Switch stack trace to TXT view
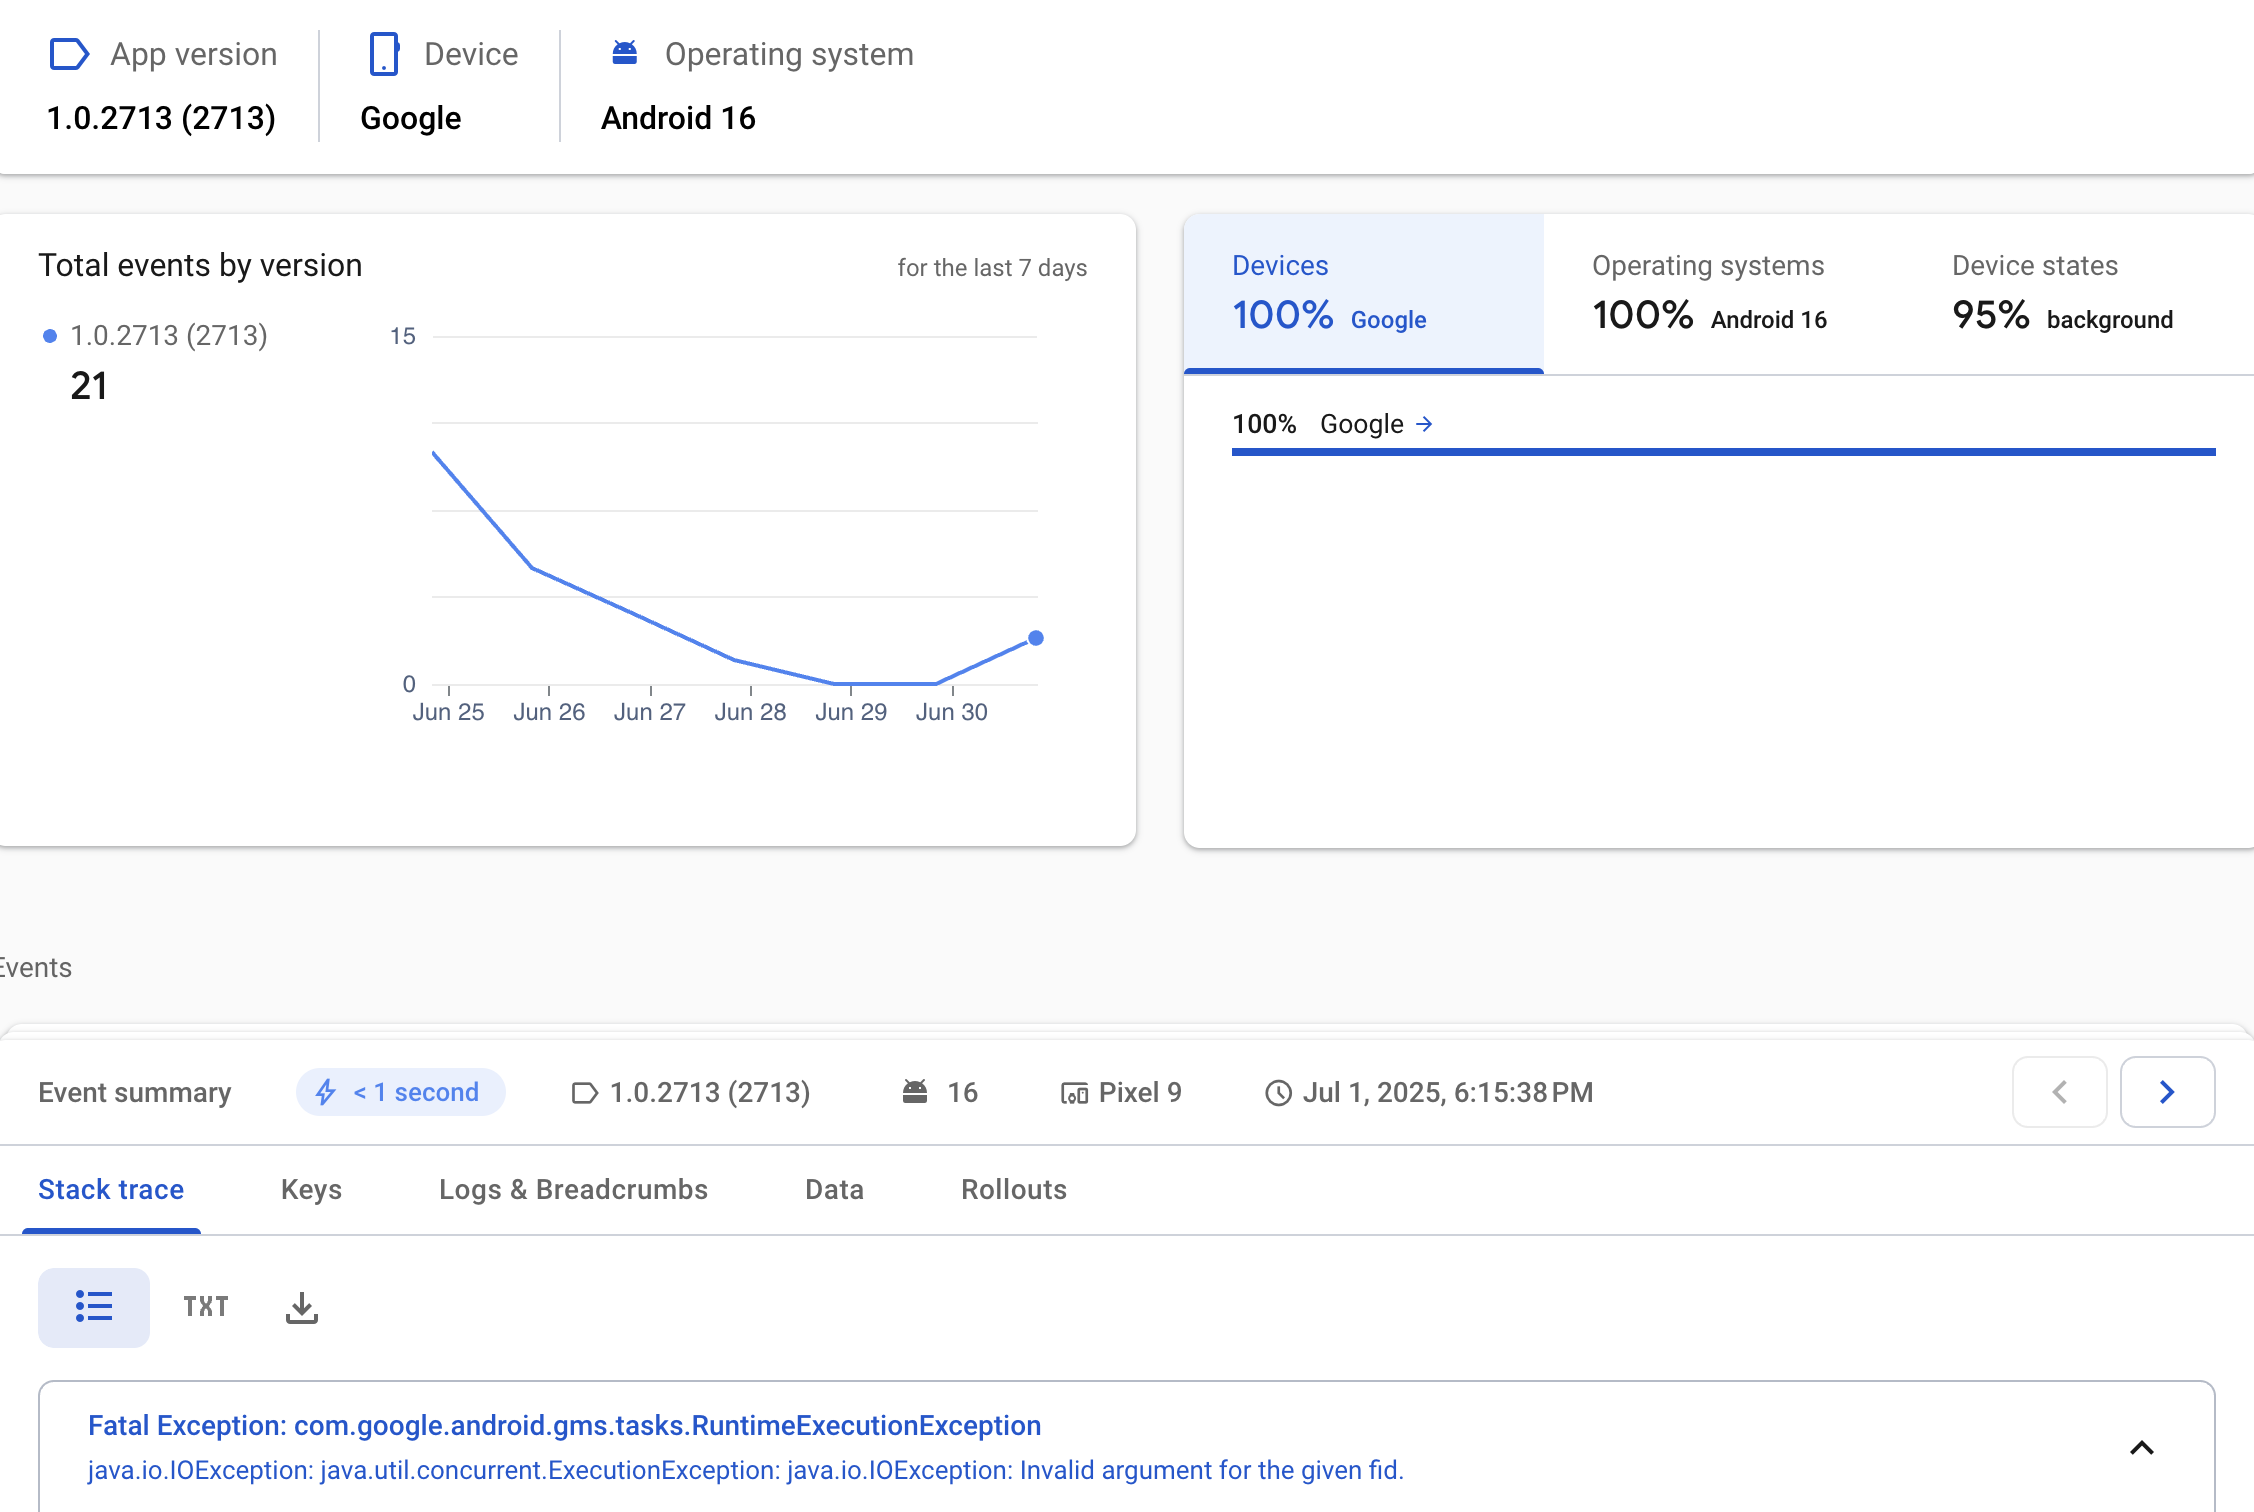The image size is (2254, 1512). pyautogui.click(x=206, y=1307)
